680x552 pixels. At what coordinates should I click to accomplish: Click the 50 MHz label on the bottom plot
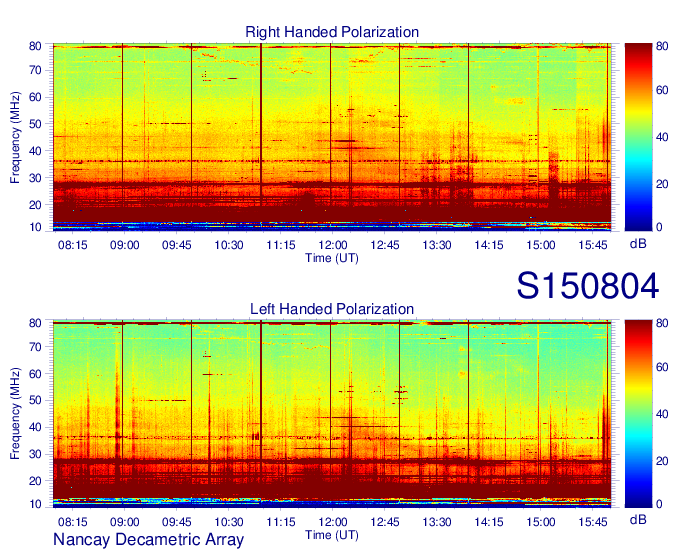click(35, 400)
